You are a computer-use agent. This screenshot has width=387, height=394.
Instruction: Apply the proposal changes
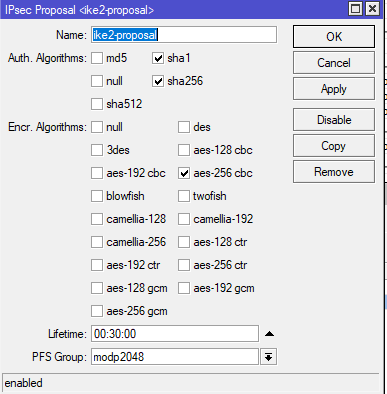click(x=334, y=89)
